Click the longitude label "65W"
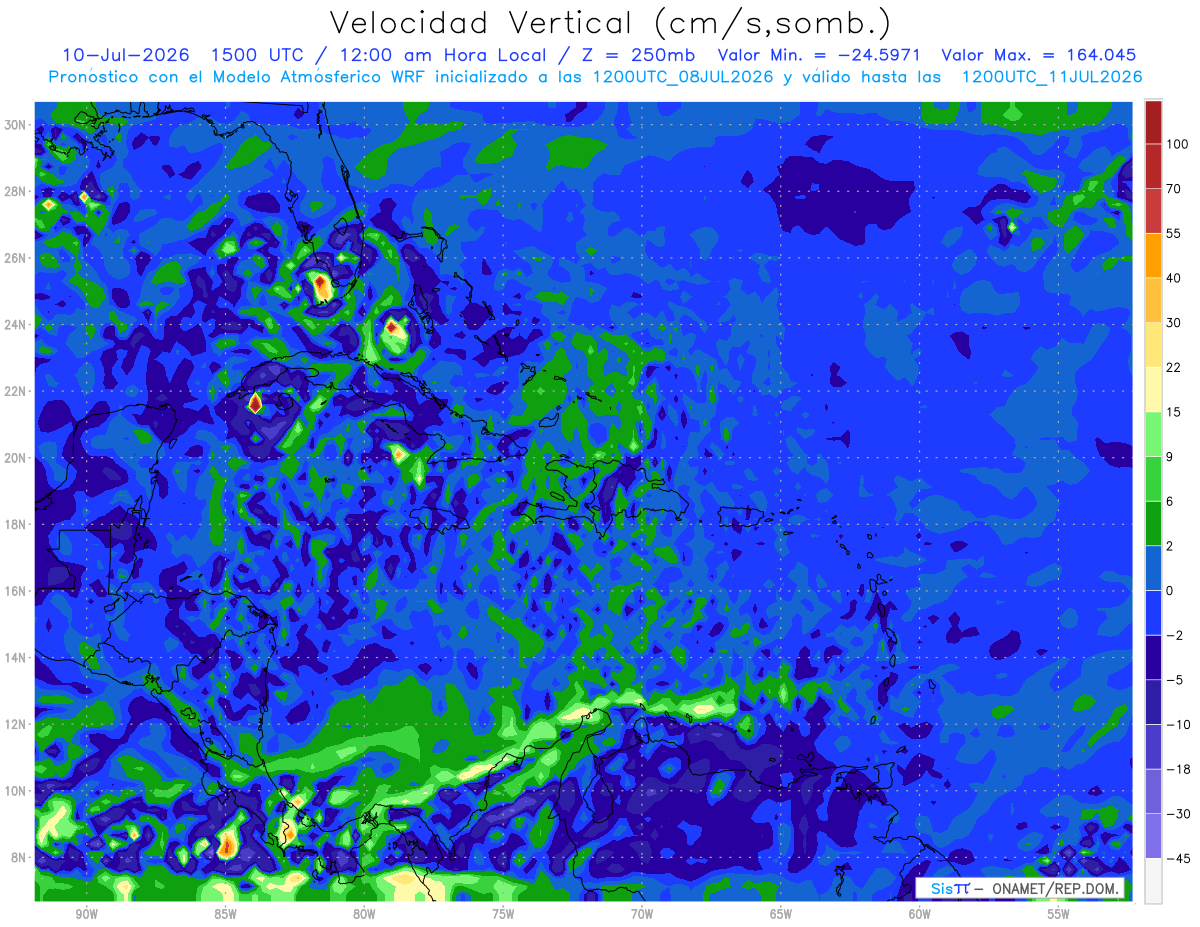 coord(781,914)
